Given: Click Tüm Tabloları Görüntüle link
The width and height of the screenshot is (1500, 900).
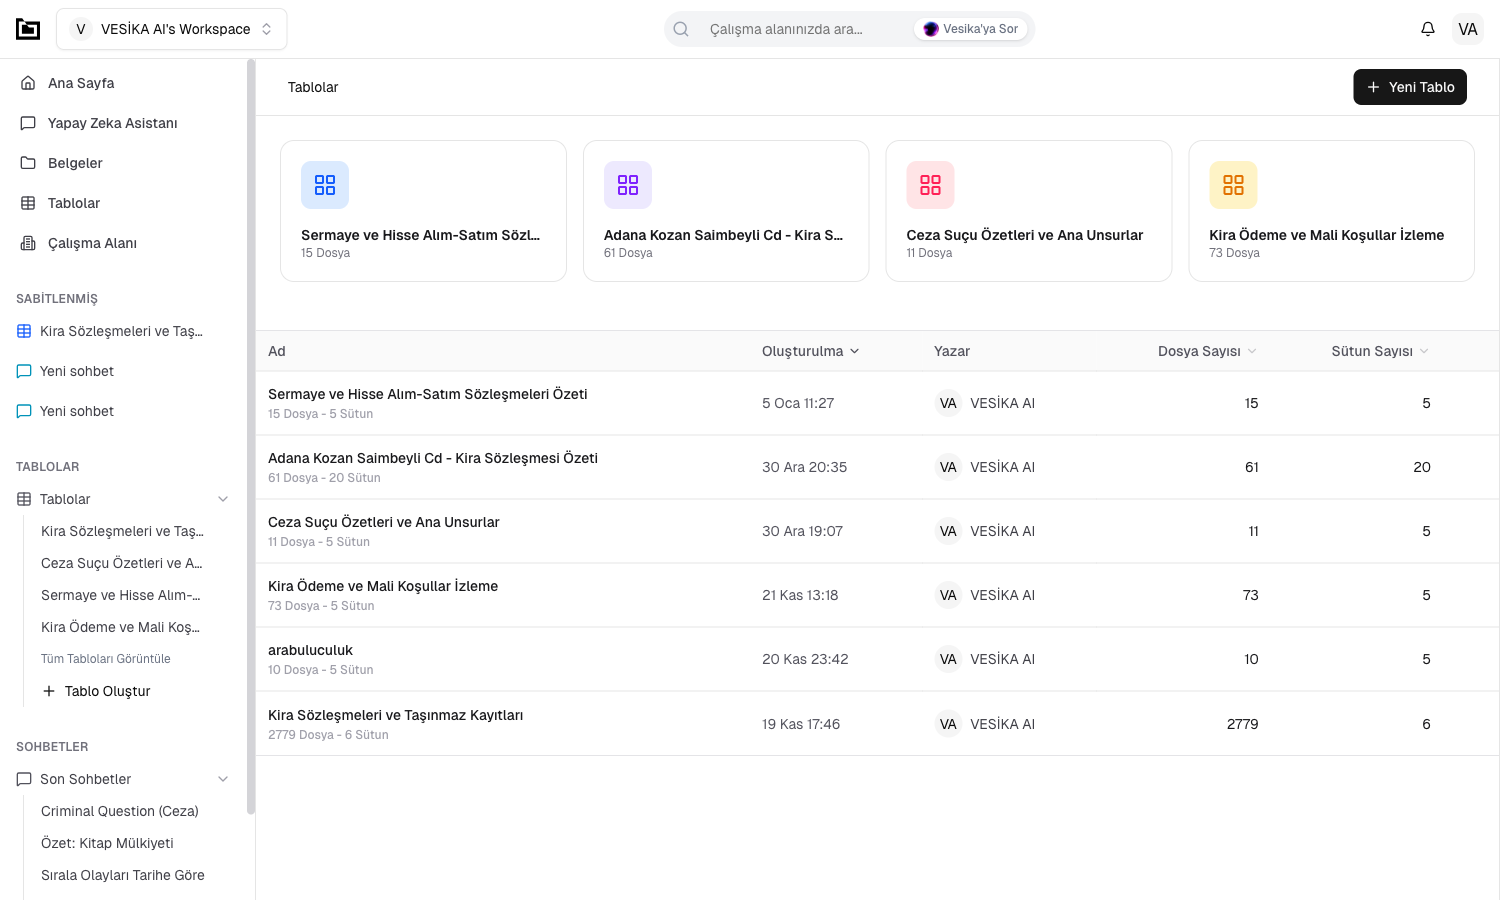Looking at the screenshot, I should click(106, 659).
